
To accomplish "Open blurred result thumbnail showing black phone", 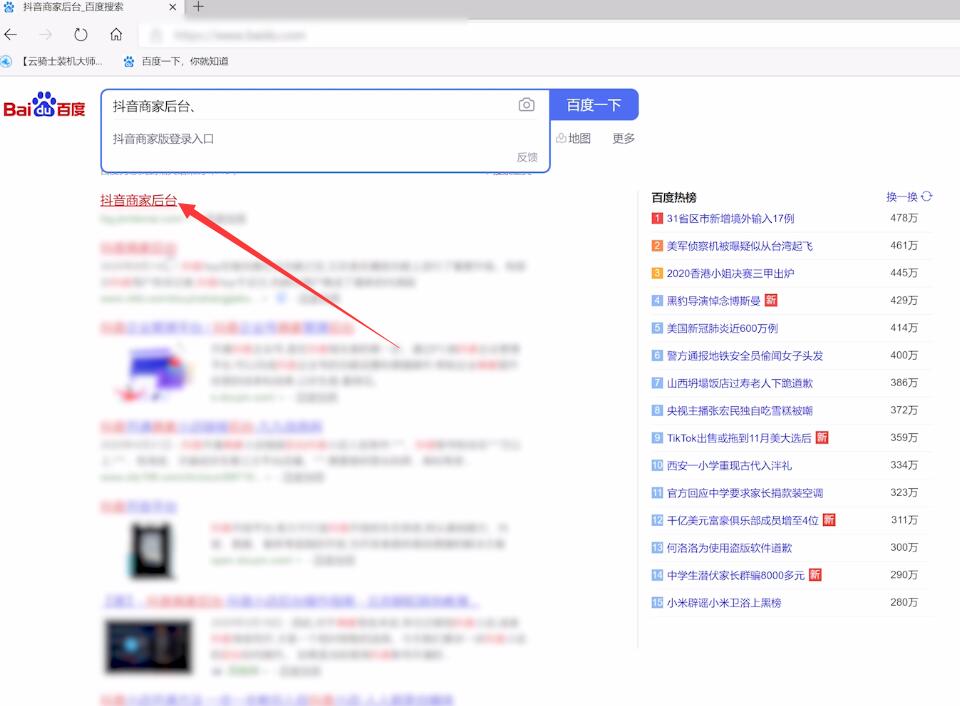I will coord(151,549).
